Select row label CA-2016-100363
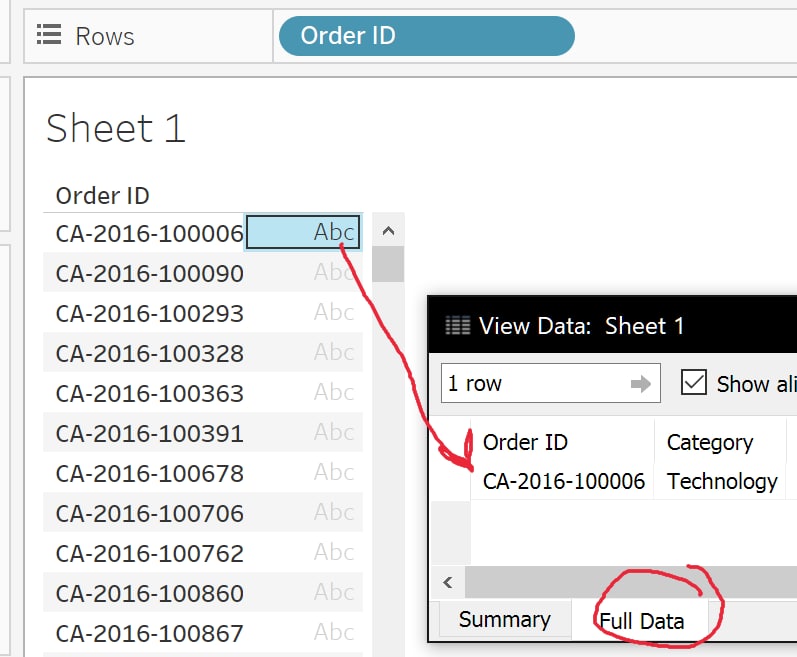Screen dimensions: 797x657 click(149, 394)
